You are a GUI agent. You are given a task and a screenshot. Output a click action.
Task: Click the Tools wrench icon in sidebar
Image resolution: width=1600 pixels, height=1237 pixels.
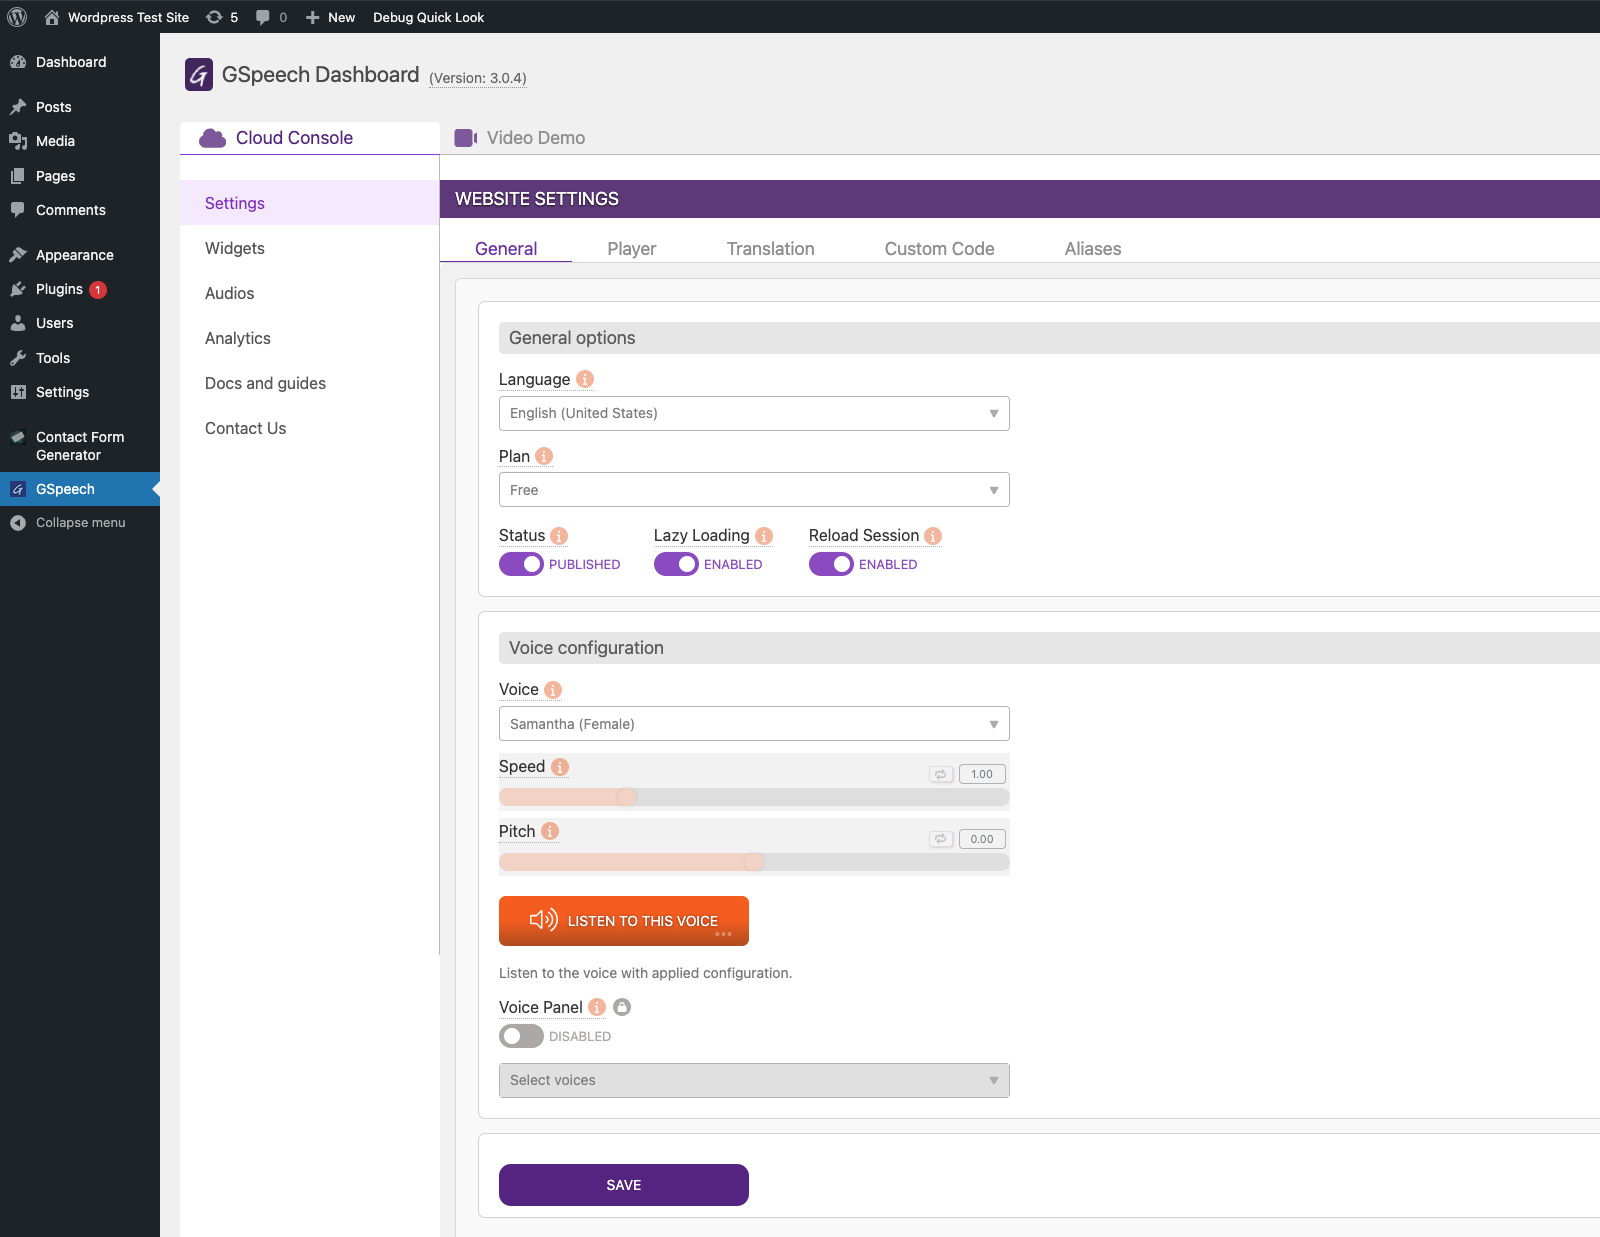pos(18,358)
